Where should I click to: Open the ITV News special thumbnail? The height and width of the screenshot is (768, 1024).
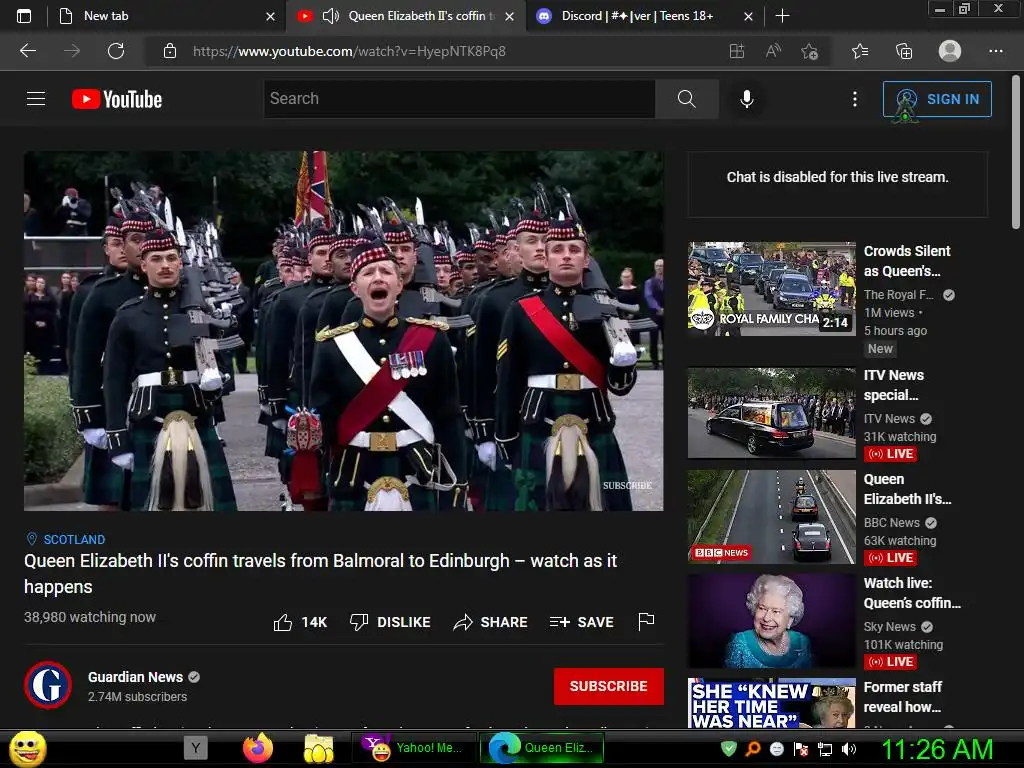click(x=771, y=413)
